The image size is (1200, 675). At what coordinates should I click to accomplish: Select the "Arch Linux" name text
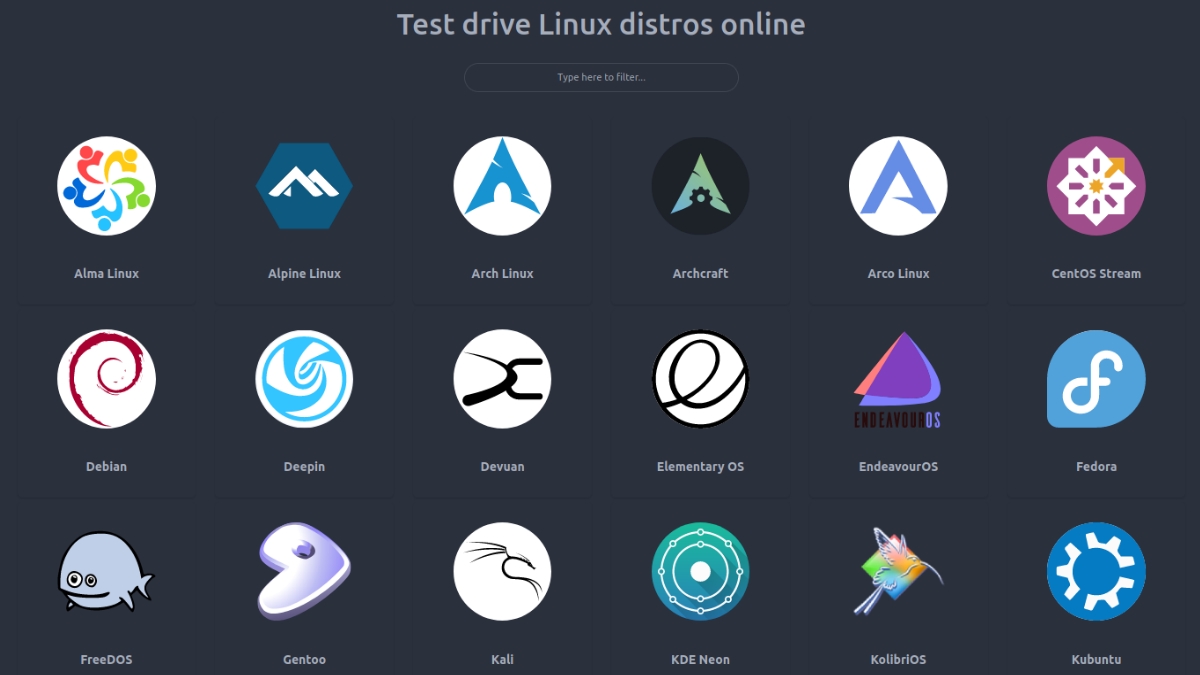click(502, 273)
